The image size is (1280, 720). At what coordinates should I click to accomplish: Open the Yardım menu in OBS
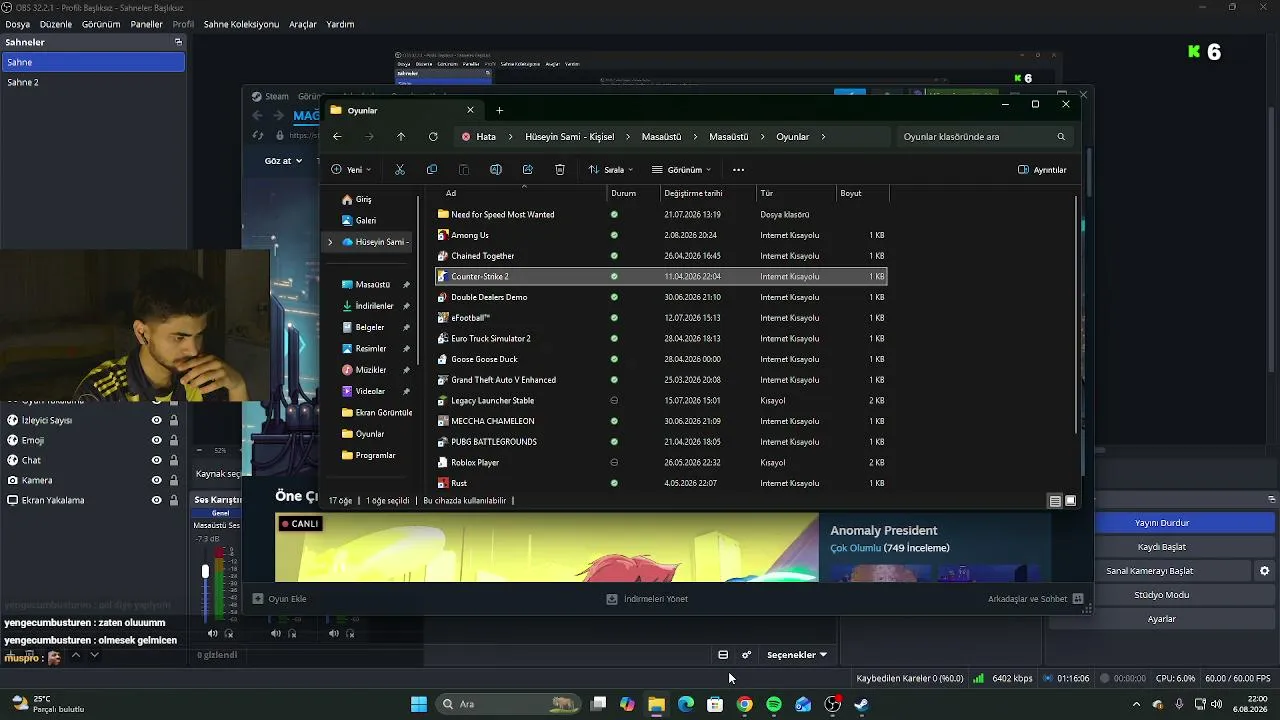pos(340,24)
